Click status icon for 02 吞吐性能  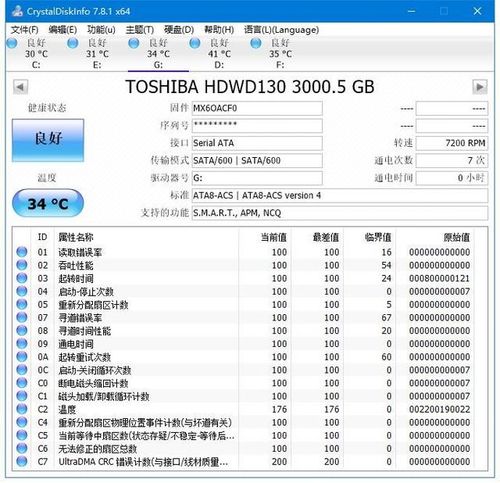pos(22,265)
